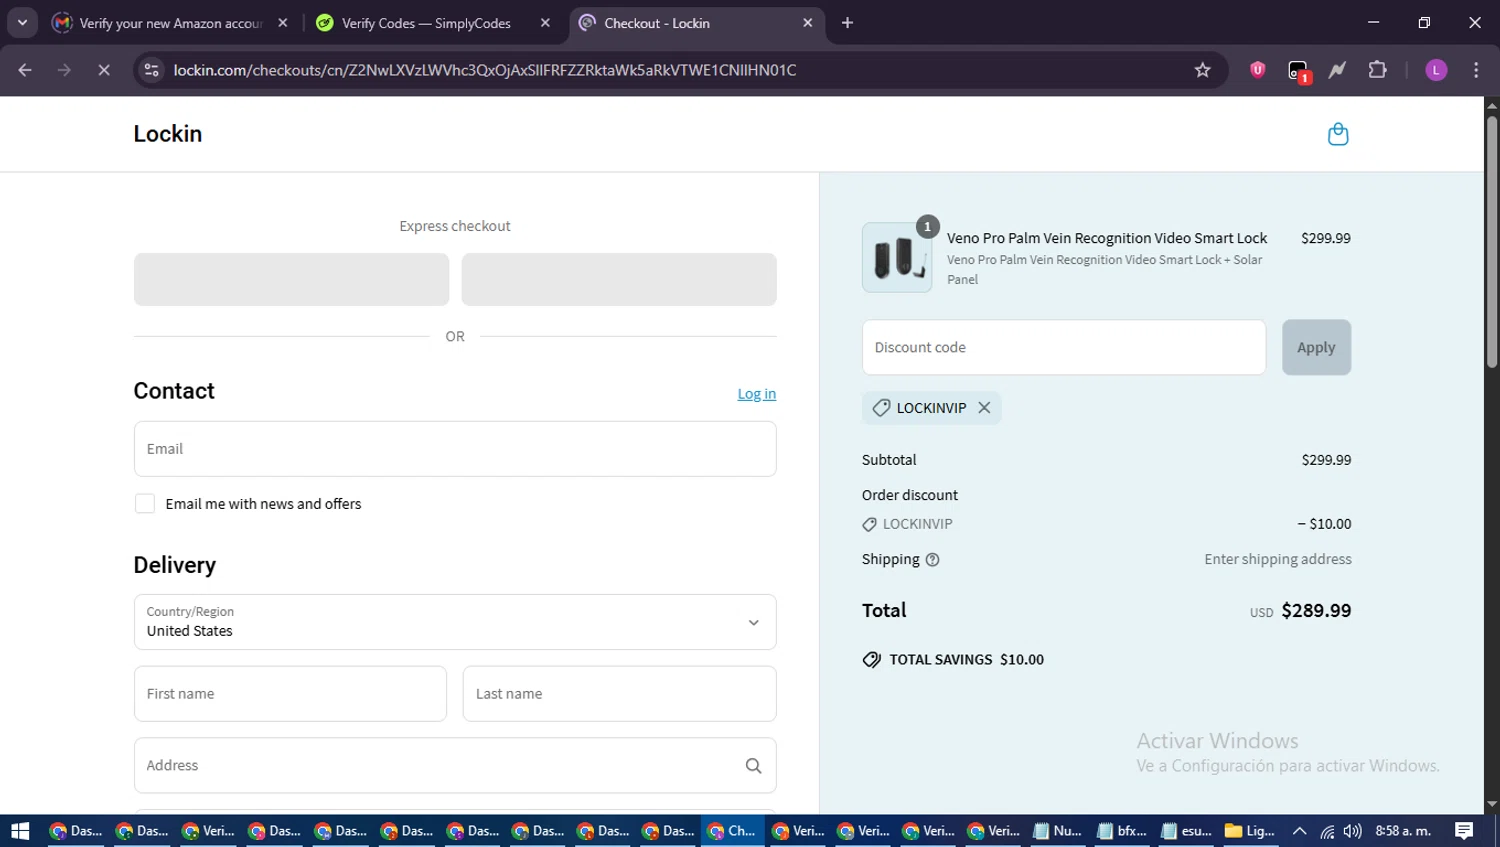Image resolution: width=1500 pixels, height=847 pixels.
Task: View site information icon in address bar
Action: click(x=152, y=70)
